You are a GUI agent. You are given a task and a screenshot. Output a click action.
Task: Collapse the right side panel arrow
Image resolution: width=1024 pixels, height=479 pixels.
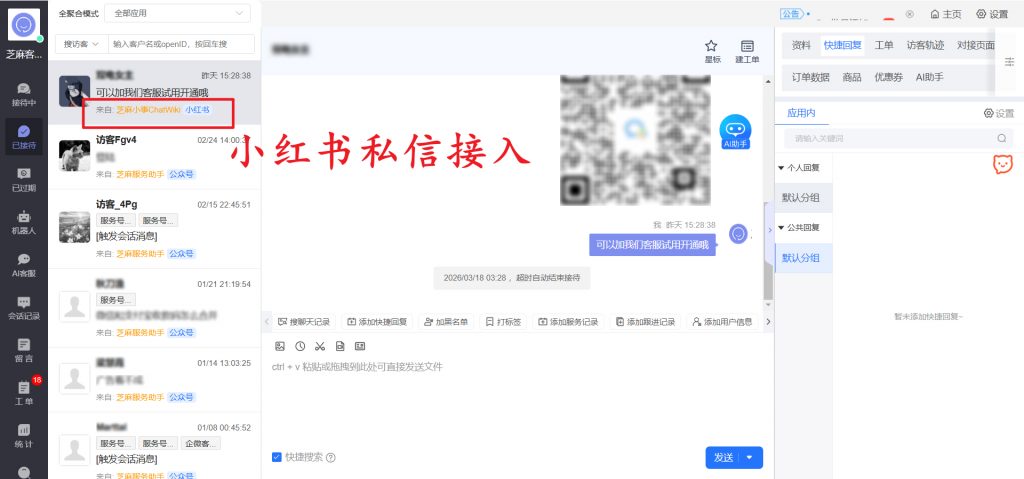coord(770,230)
